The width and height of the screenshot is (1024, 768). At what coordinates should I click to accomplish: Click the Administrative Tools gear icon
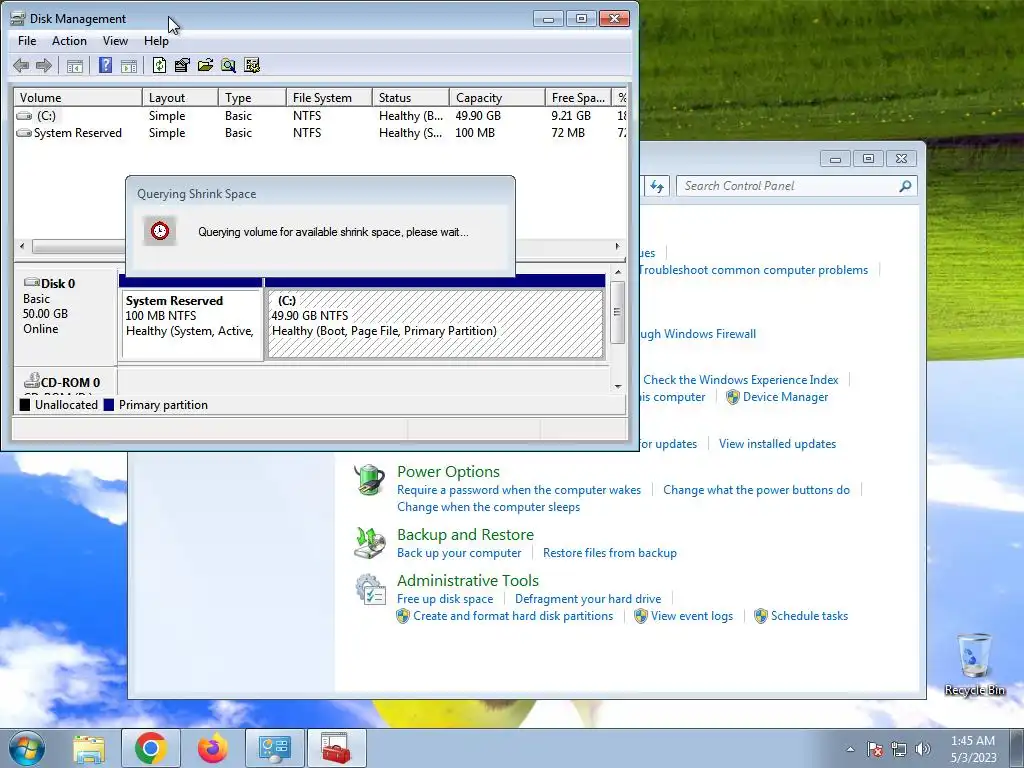[x=370, y=589]
